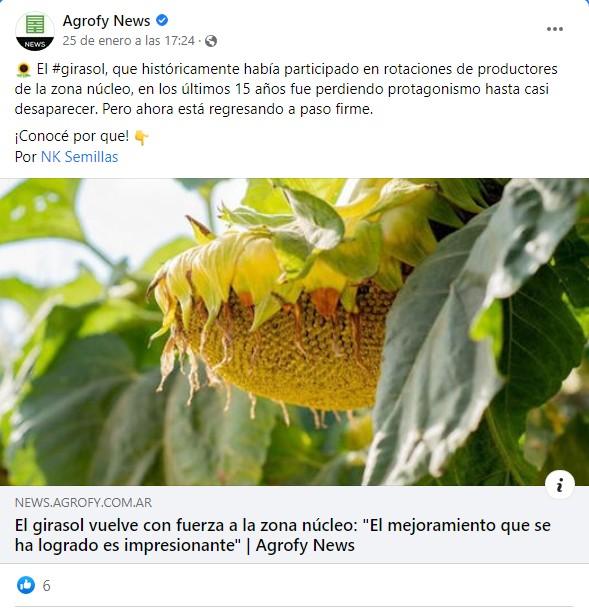Click the post paragraph about 'zona núcleo' rotations
589x611 pixels.
tap(286, 89)
